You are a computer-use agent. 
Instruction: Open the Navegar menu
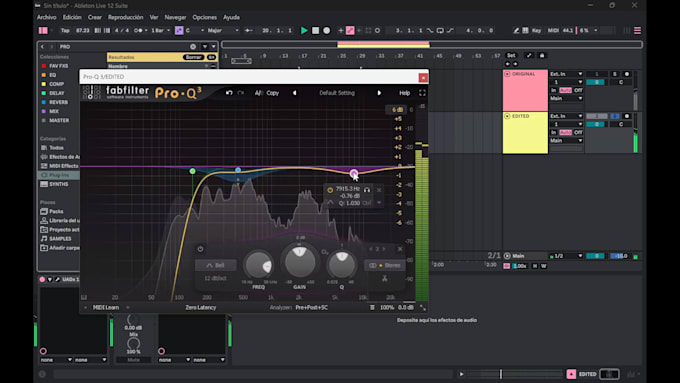[x=175, y=17]
